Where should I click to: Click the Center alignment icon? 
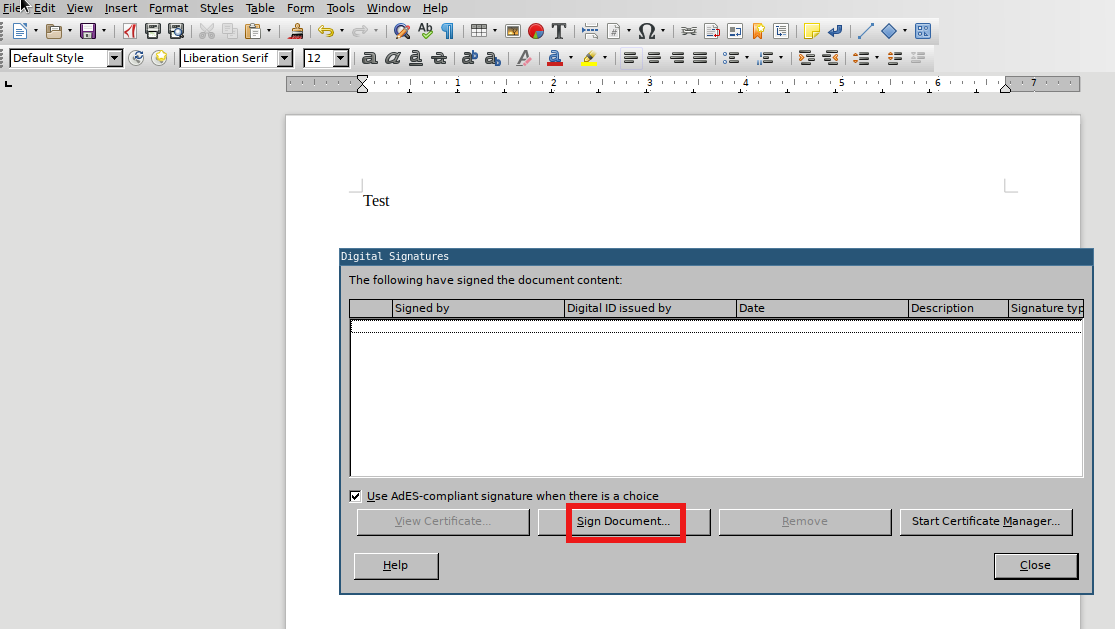654,58
